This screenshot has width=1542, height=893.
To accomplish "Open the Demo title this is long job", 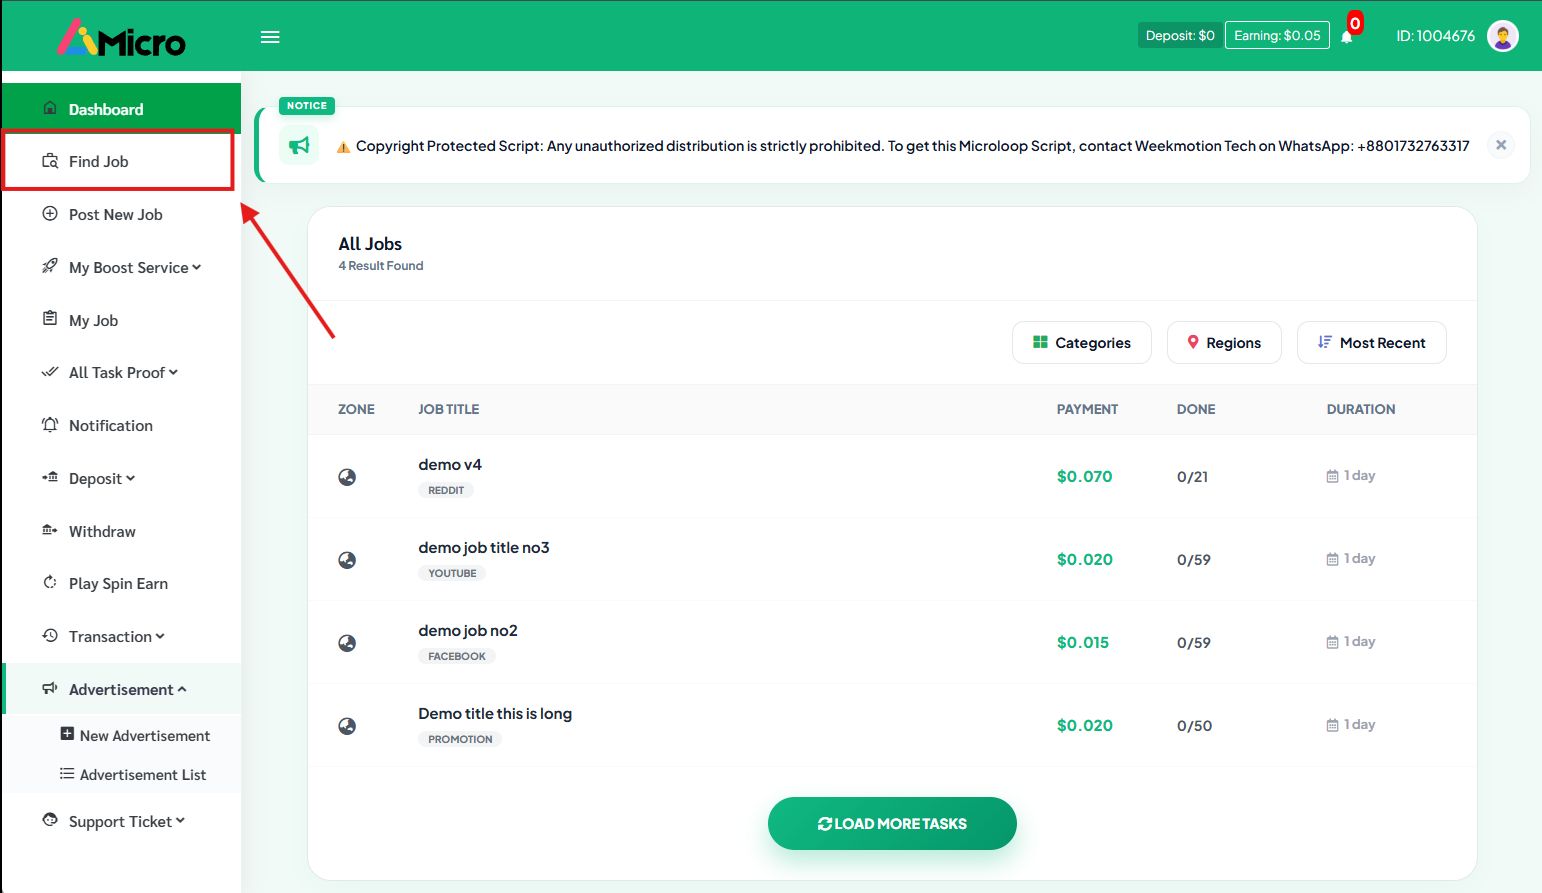I will [x=495, y=713].
